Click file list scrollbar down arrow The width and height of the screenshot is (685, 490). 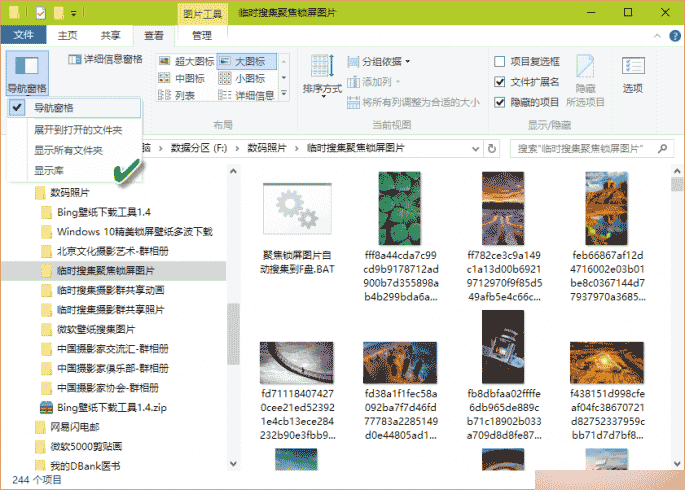point(677,464)
